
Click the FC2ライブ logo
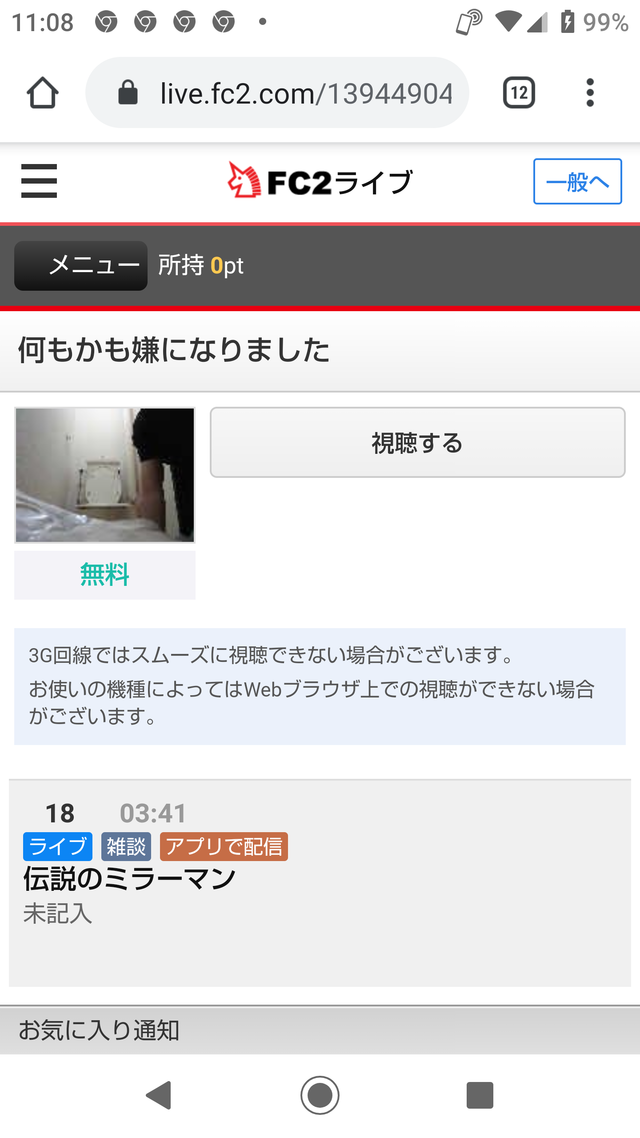320,181
